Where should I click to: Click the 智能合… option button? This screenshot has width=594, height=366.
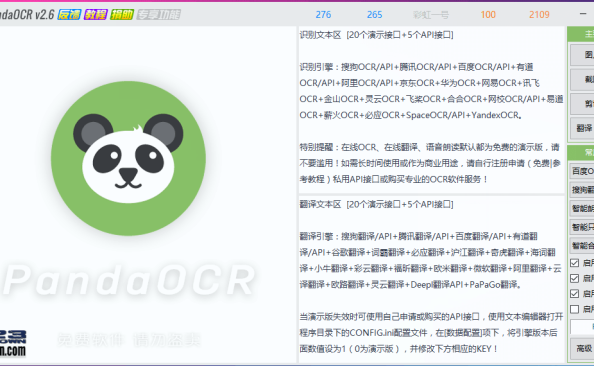pos(582,246)
